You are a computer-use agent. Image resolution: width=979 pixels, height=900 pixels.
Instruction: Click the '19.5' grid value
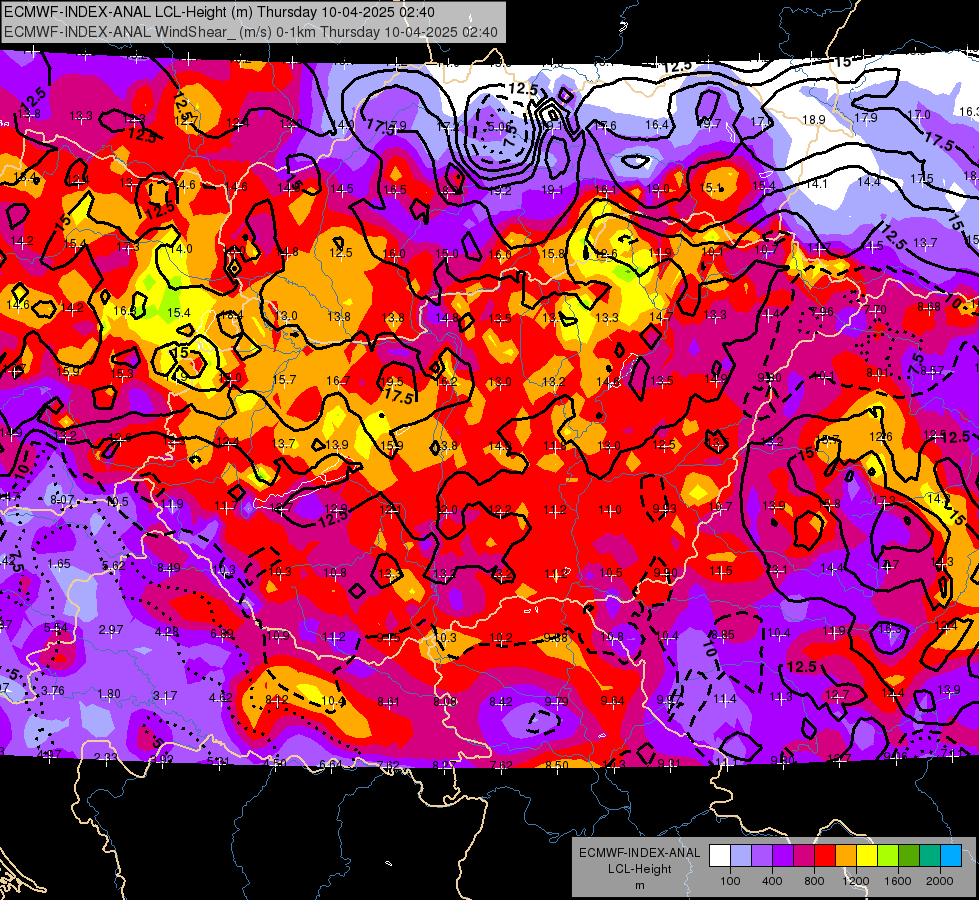click(x=392, y=382)
